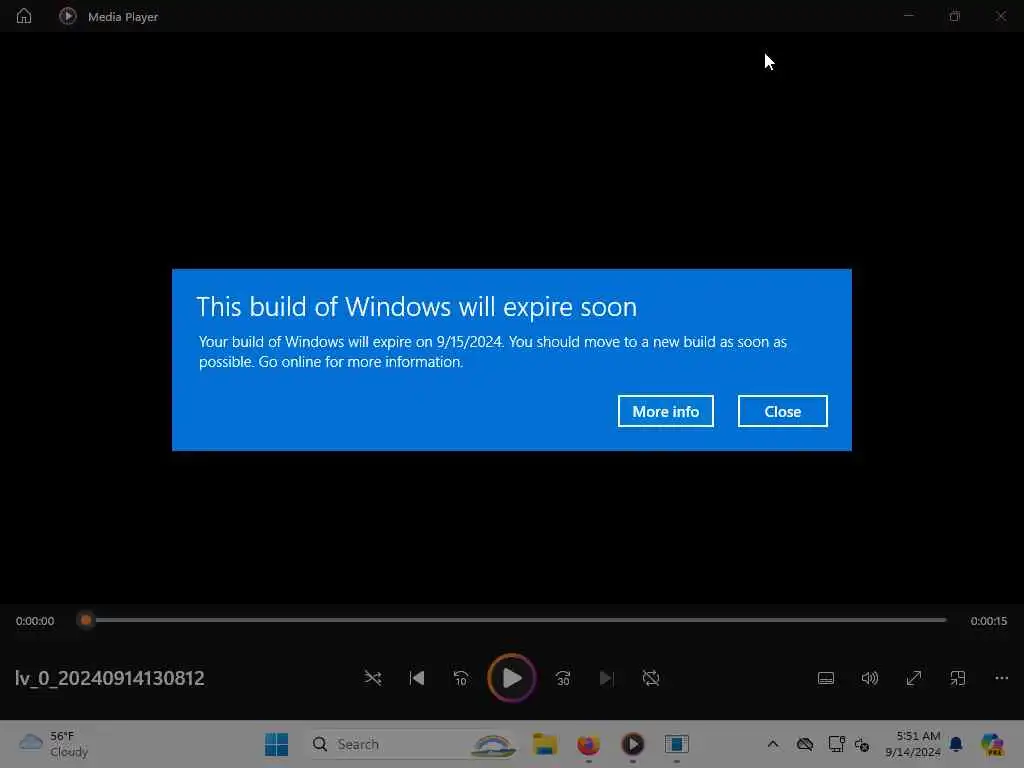
Task: Open the Windows Start menu
Action: [276, 744]
